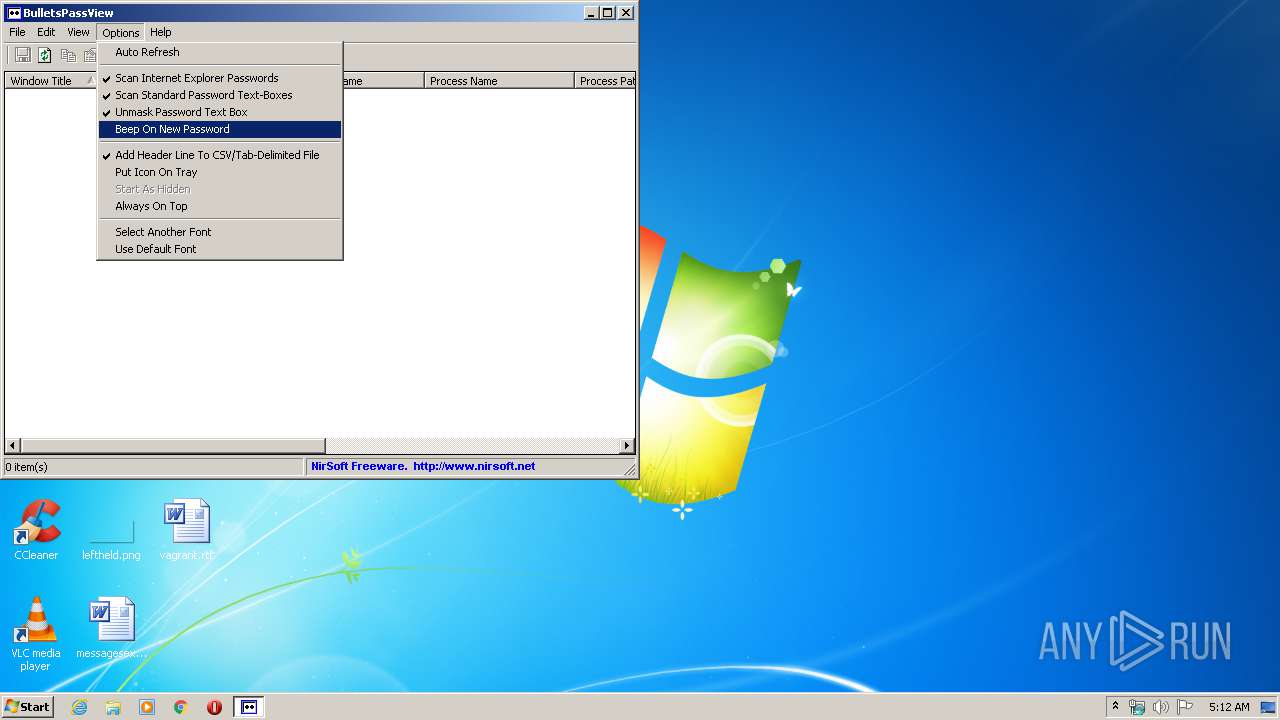1280x720 pixels.
Task: Toggle Add Header Line To CSV/Tab-Delimited File
Action: (x=220, y=155)
